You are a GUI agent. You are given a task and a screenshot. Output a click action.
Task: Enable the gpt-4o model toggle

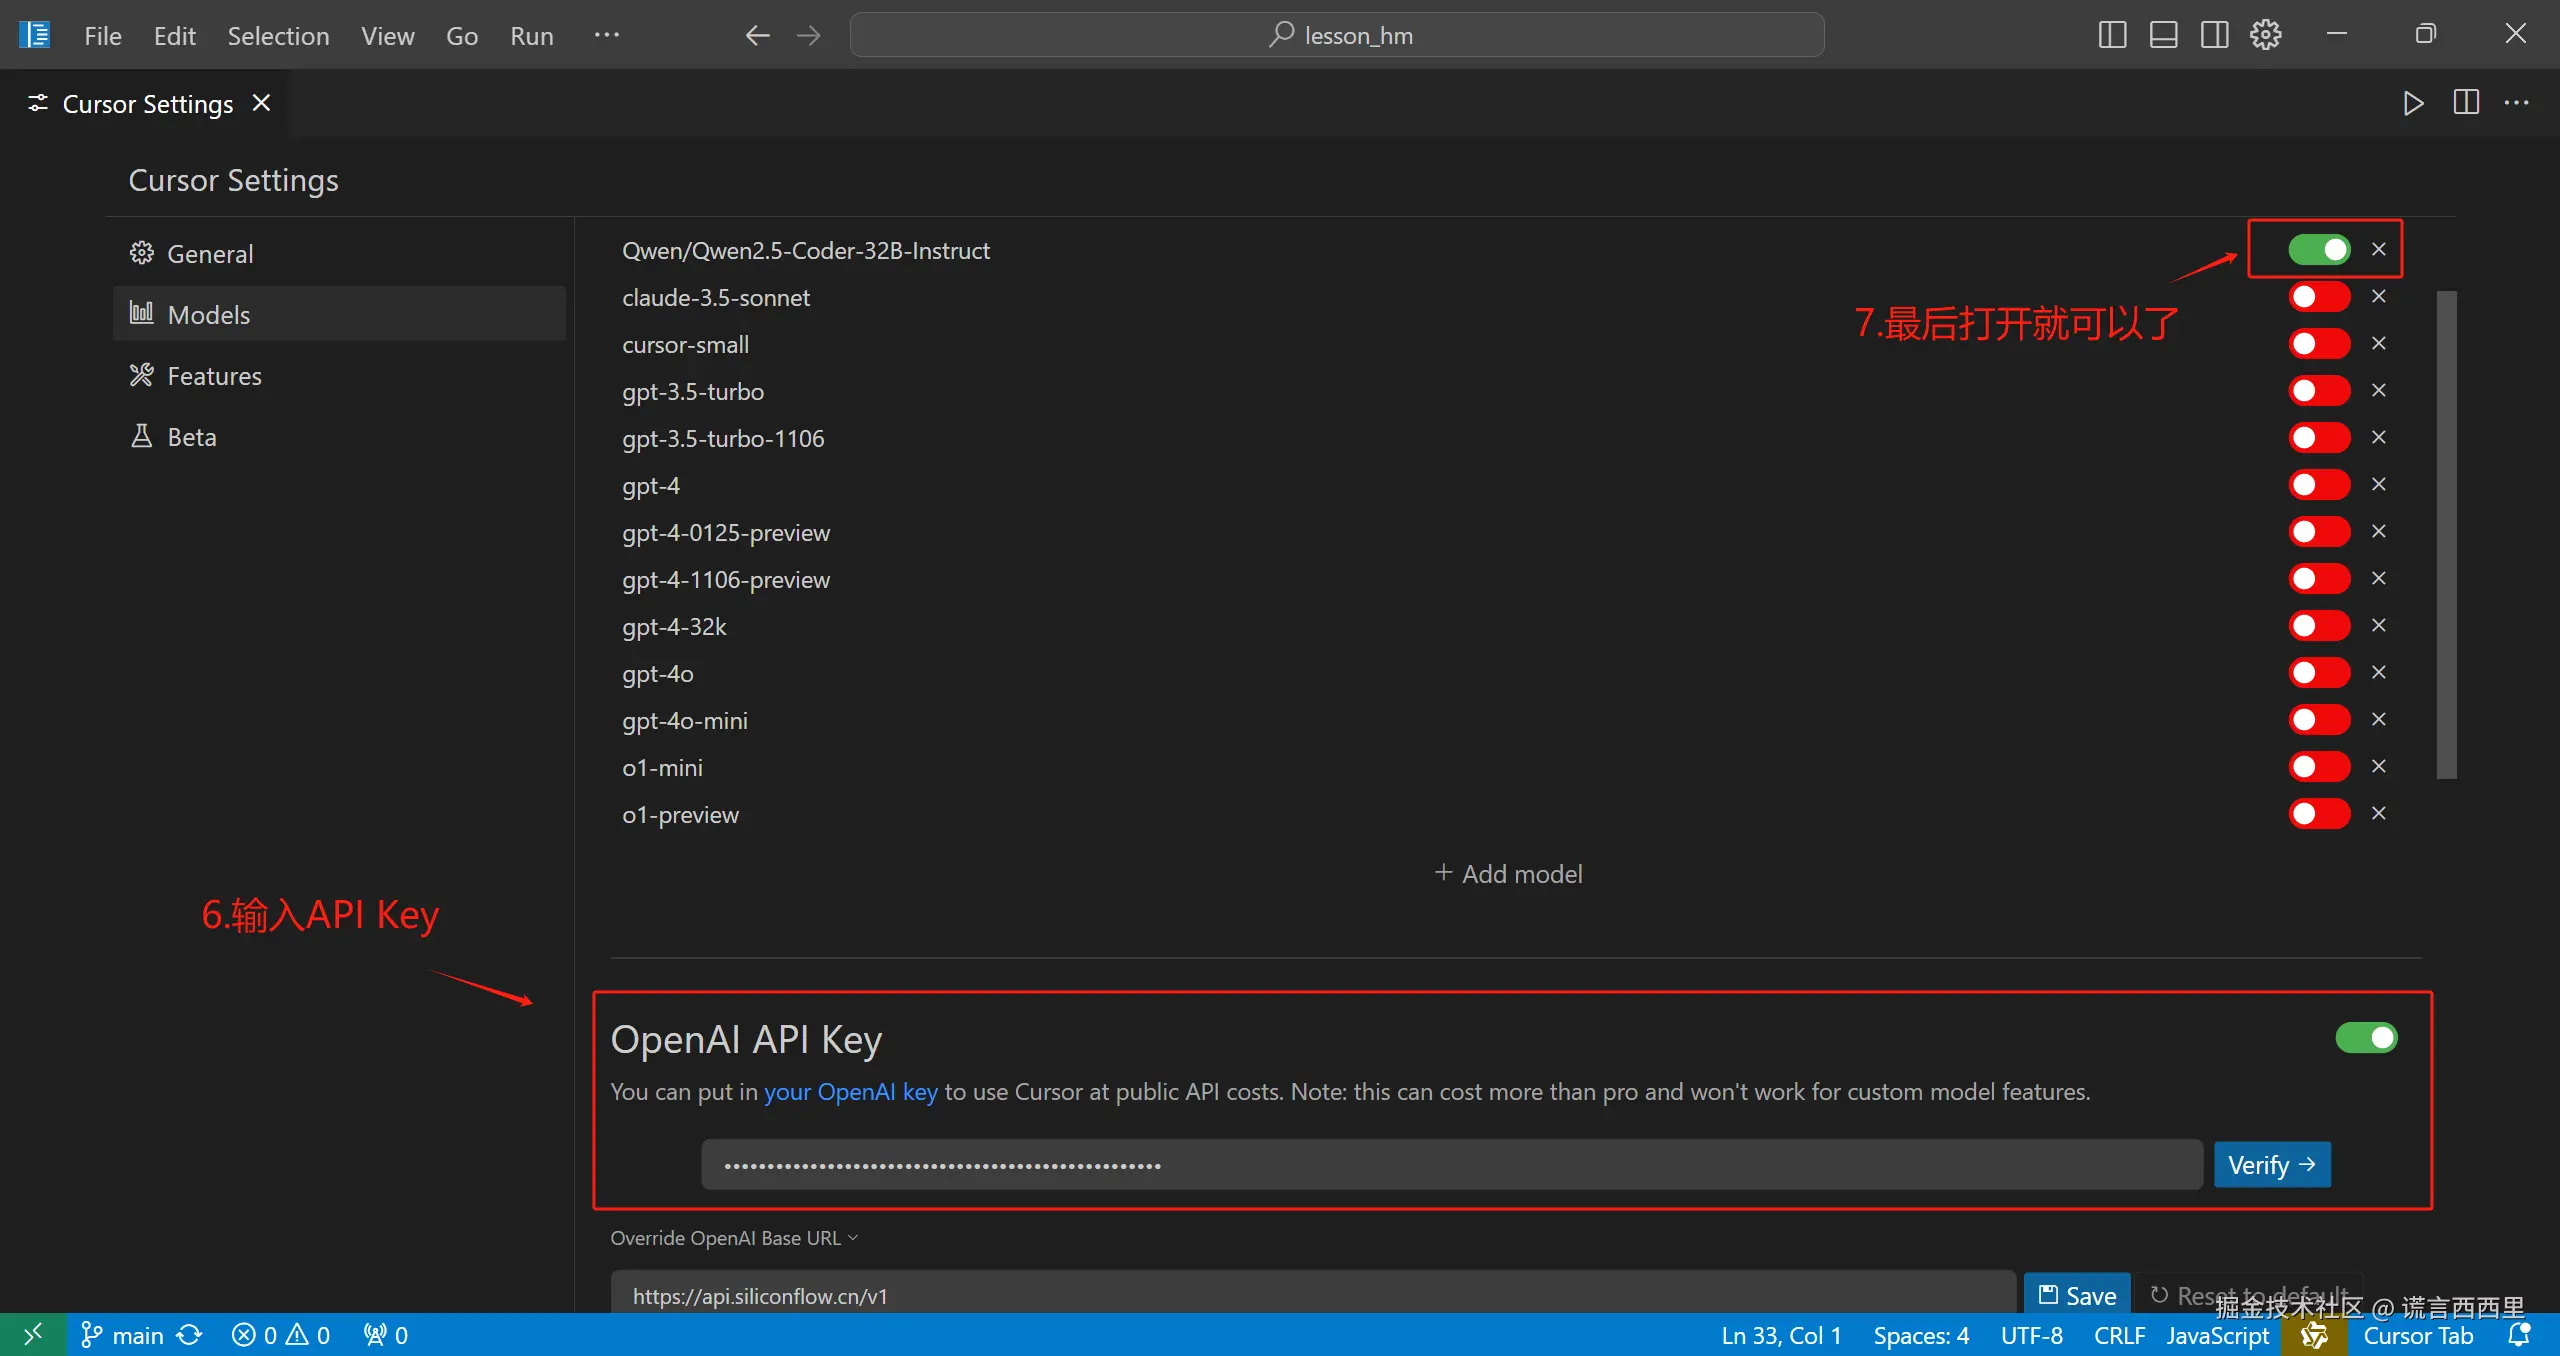click(2319, 673)
